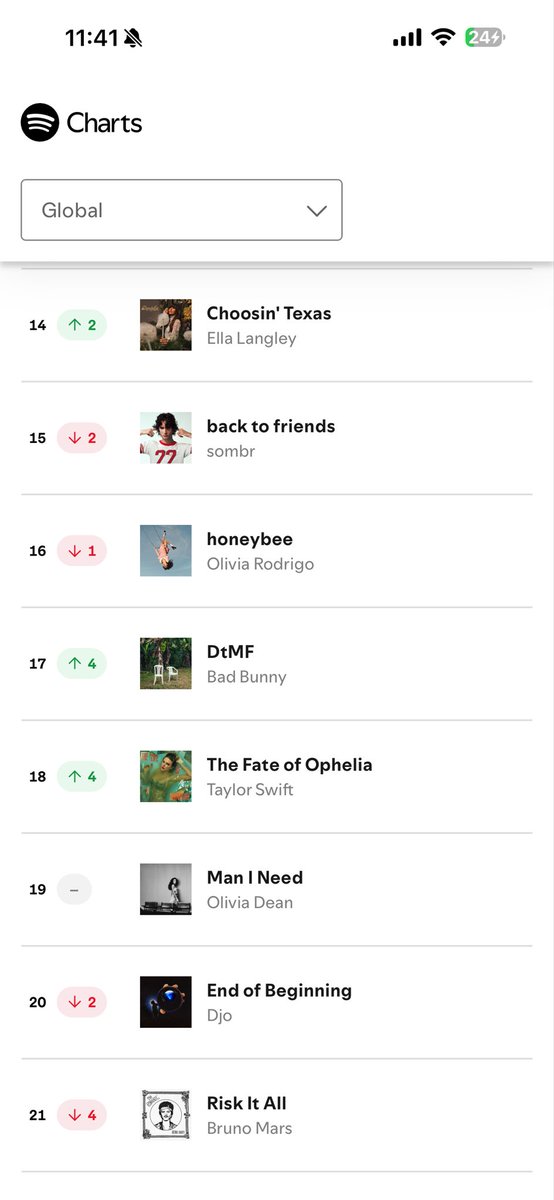Open the song title Choosin' Texas

(x=269, y=313)
